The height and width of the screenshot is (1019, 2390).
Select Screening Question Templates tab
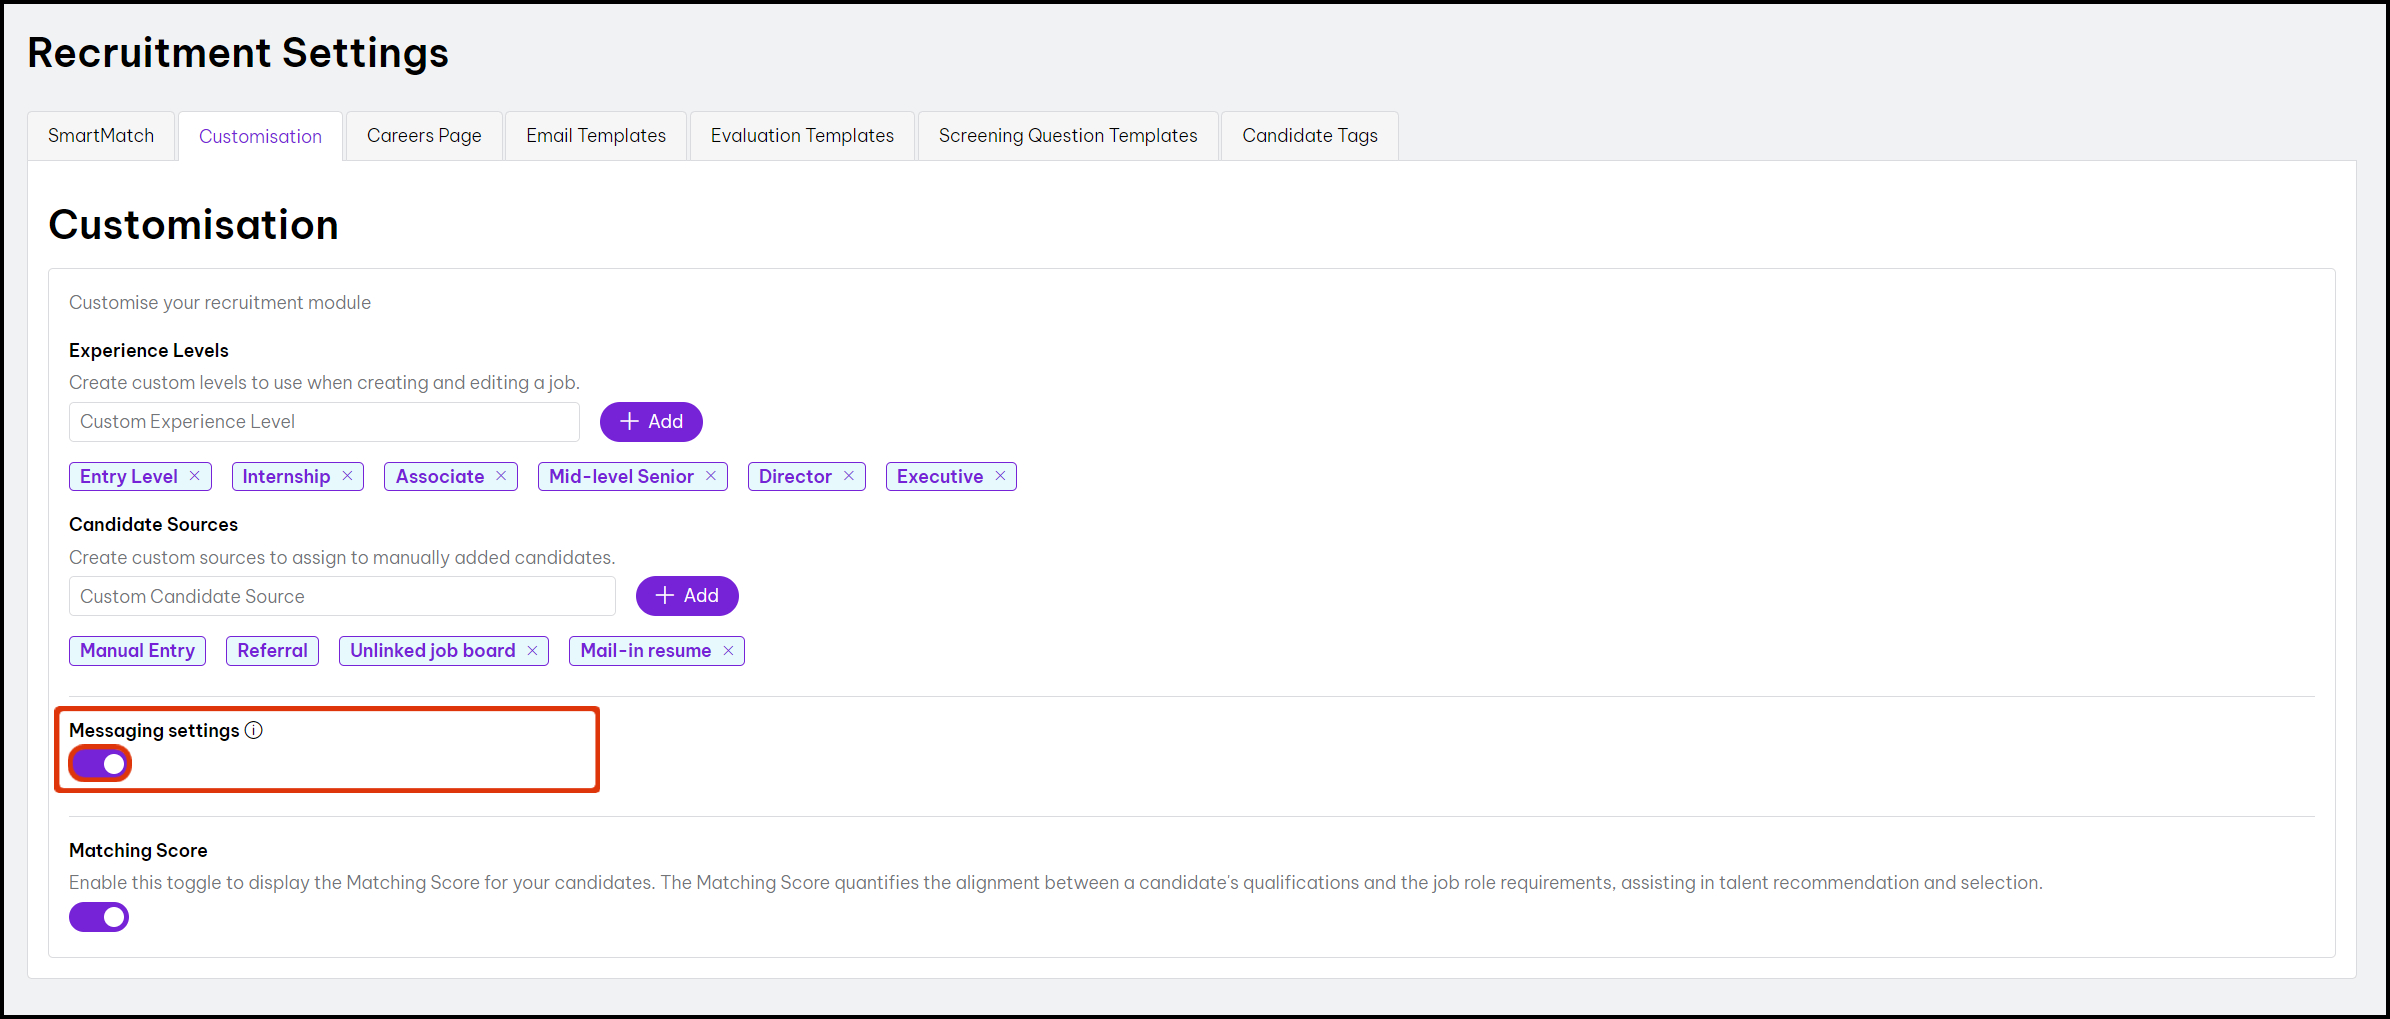coord(1068,136)
